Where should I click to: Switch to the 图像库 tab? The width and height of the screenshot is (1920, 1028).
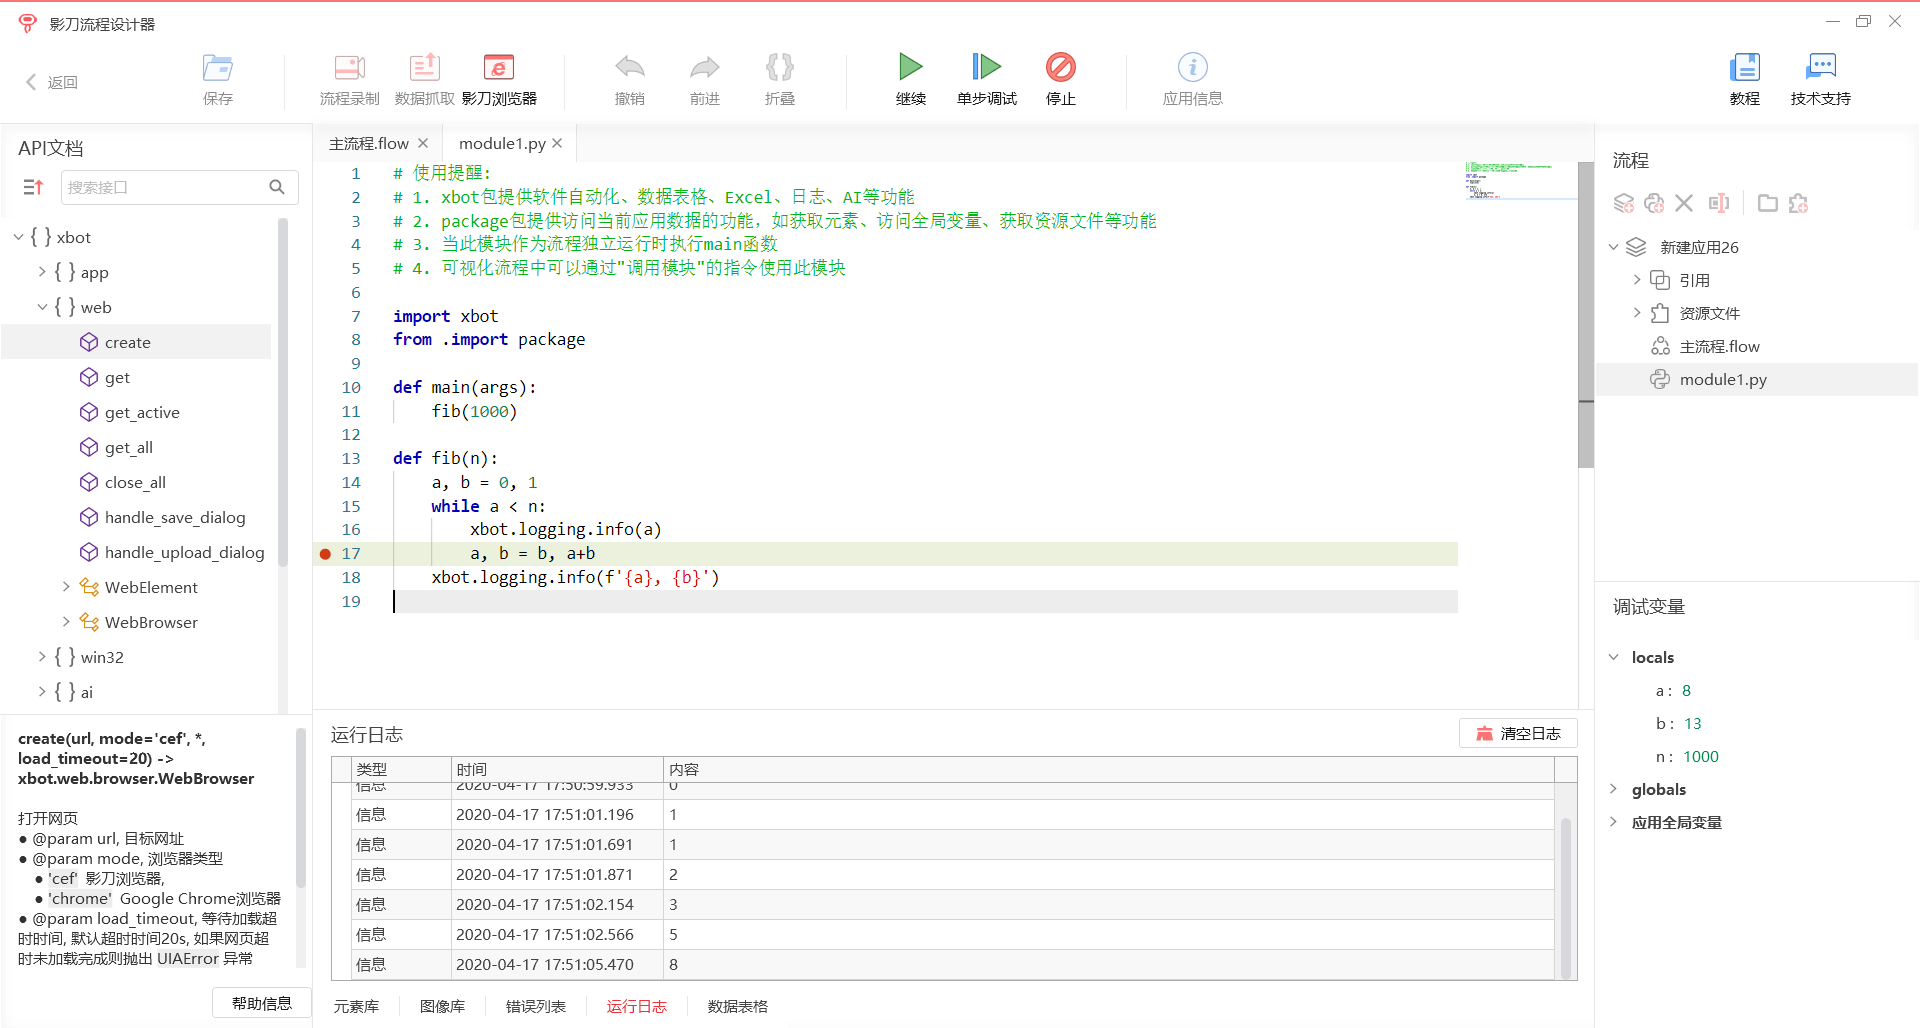click(x=442, y=1006)
